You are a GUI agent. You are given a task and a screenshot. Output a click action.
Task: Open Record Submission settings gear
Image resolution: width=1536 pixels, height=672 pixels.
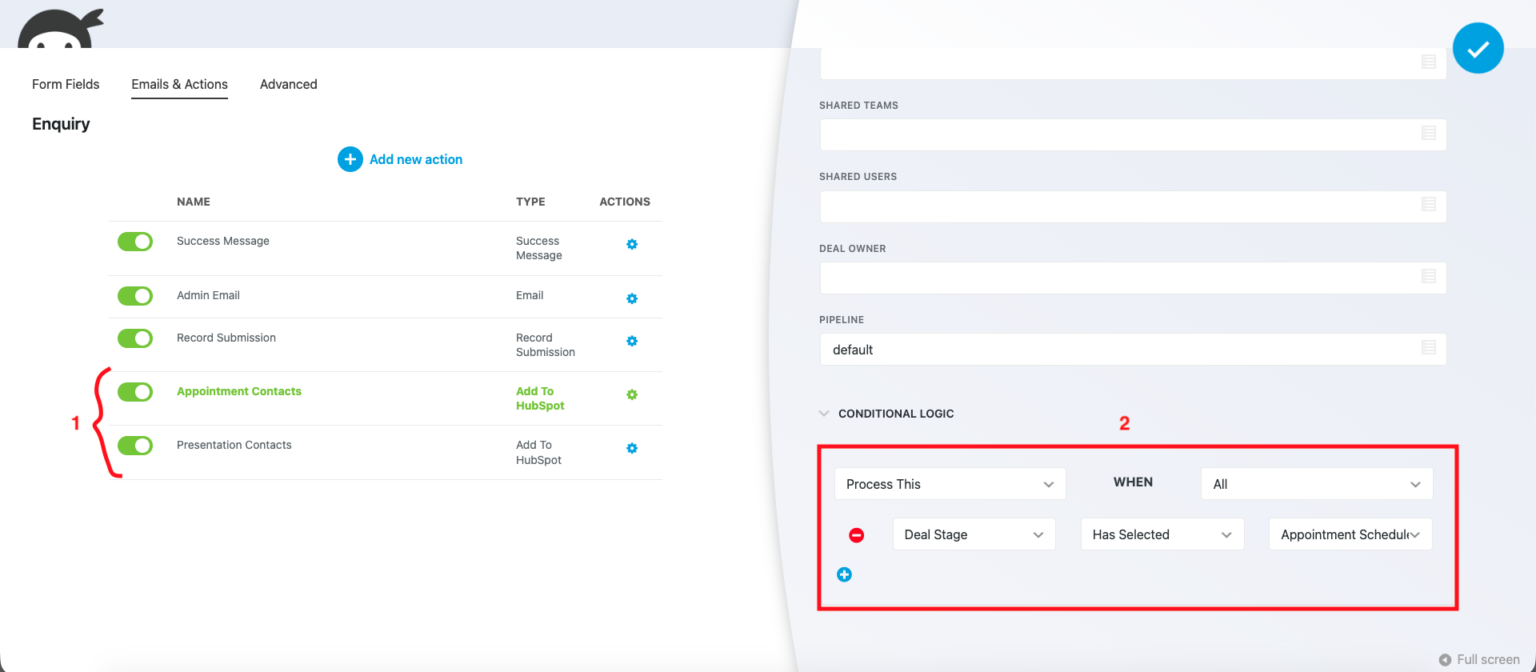(x=632, y=341)
